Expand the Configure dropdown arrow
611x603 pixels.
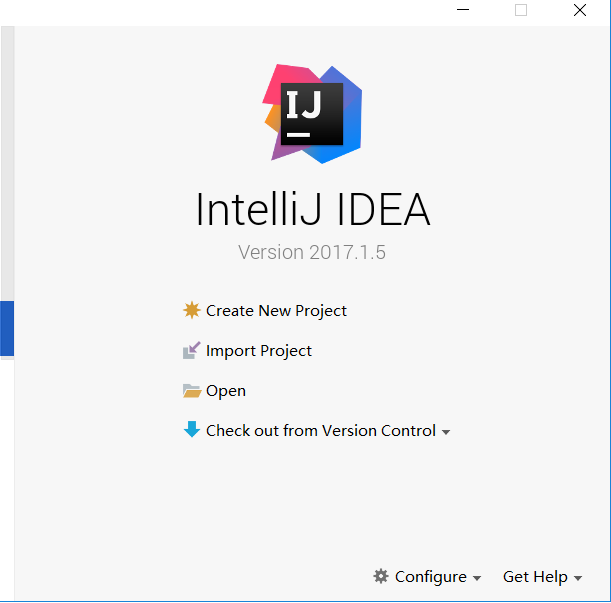477,578
